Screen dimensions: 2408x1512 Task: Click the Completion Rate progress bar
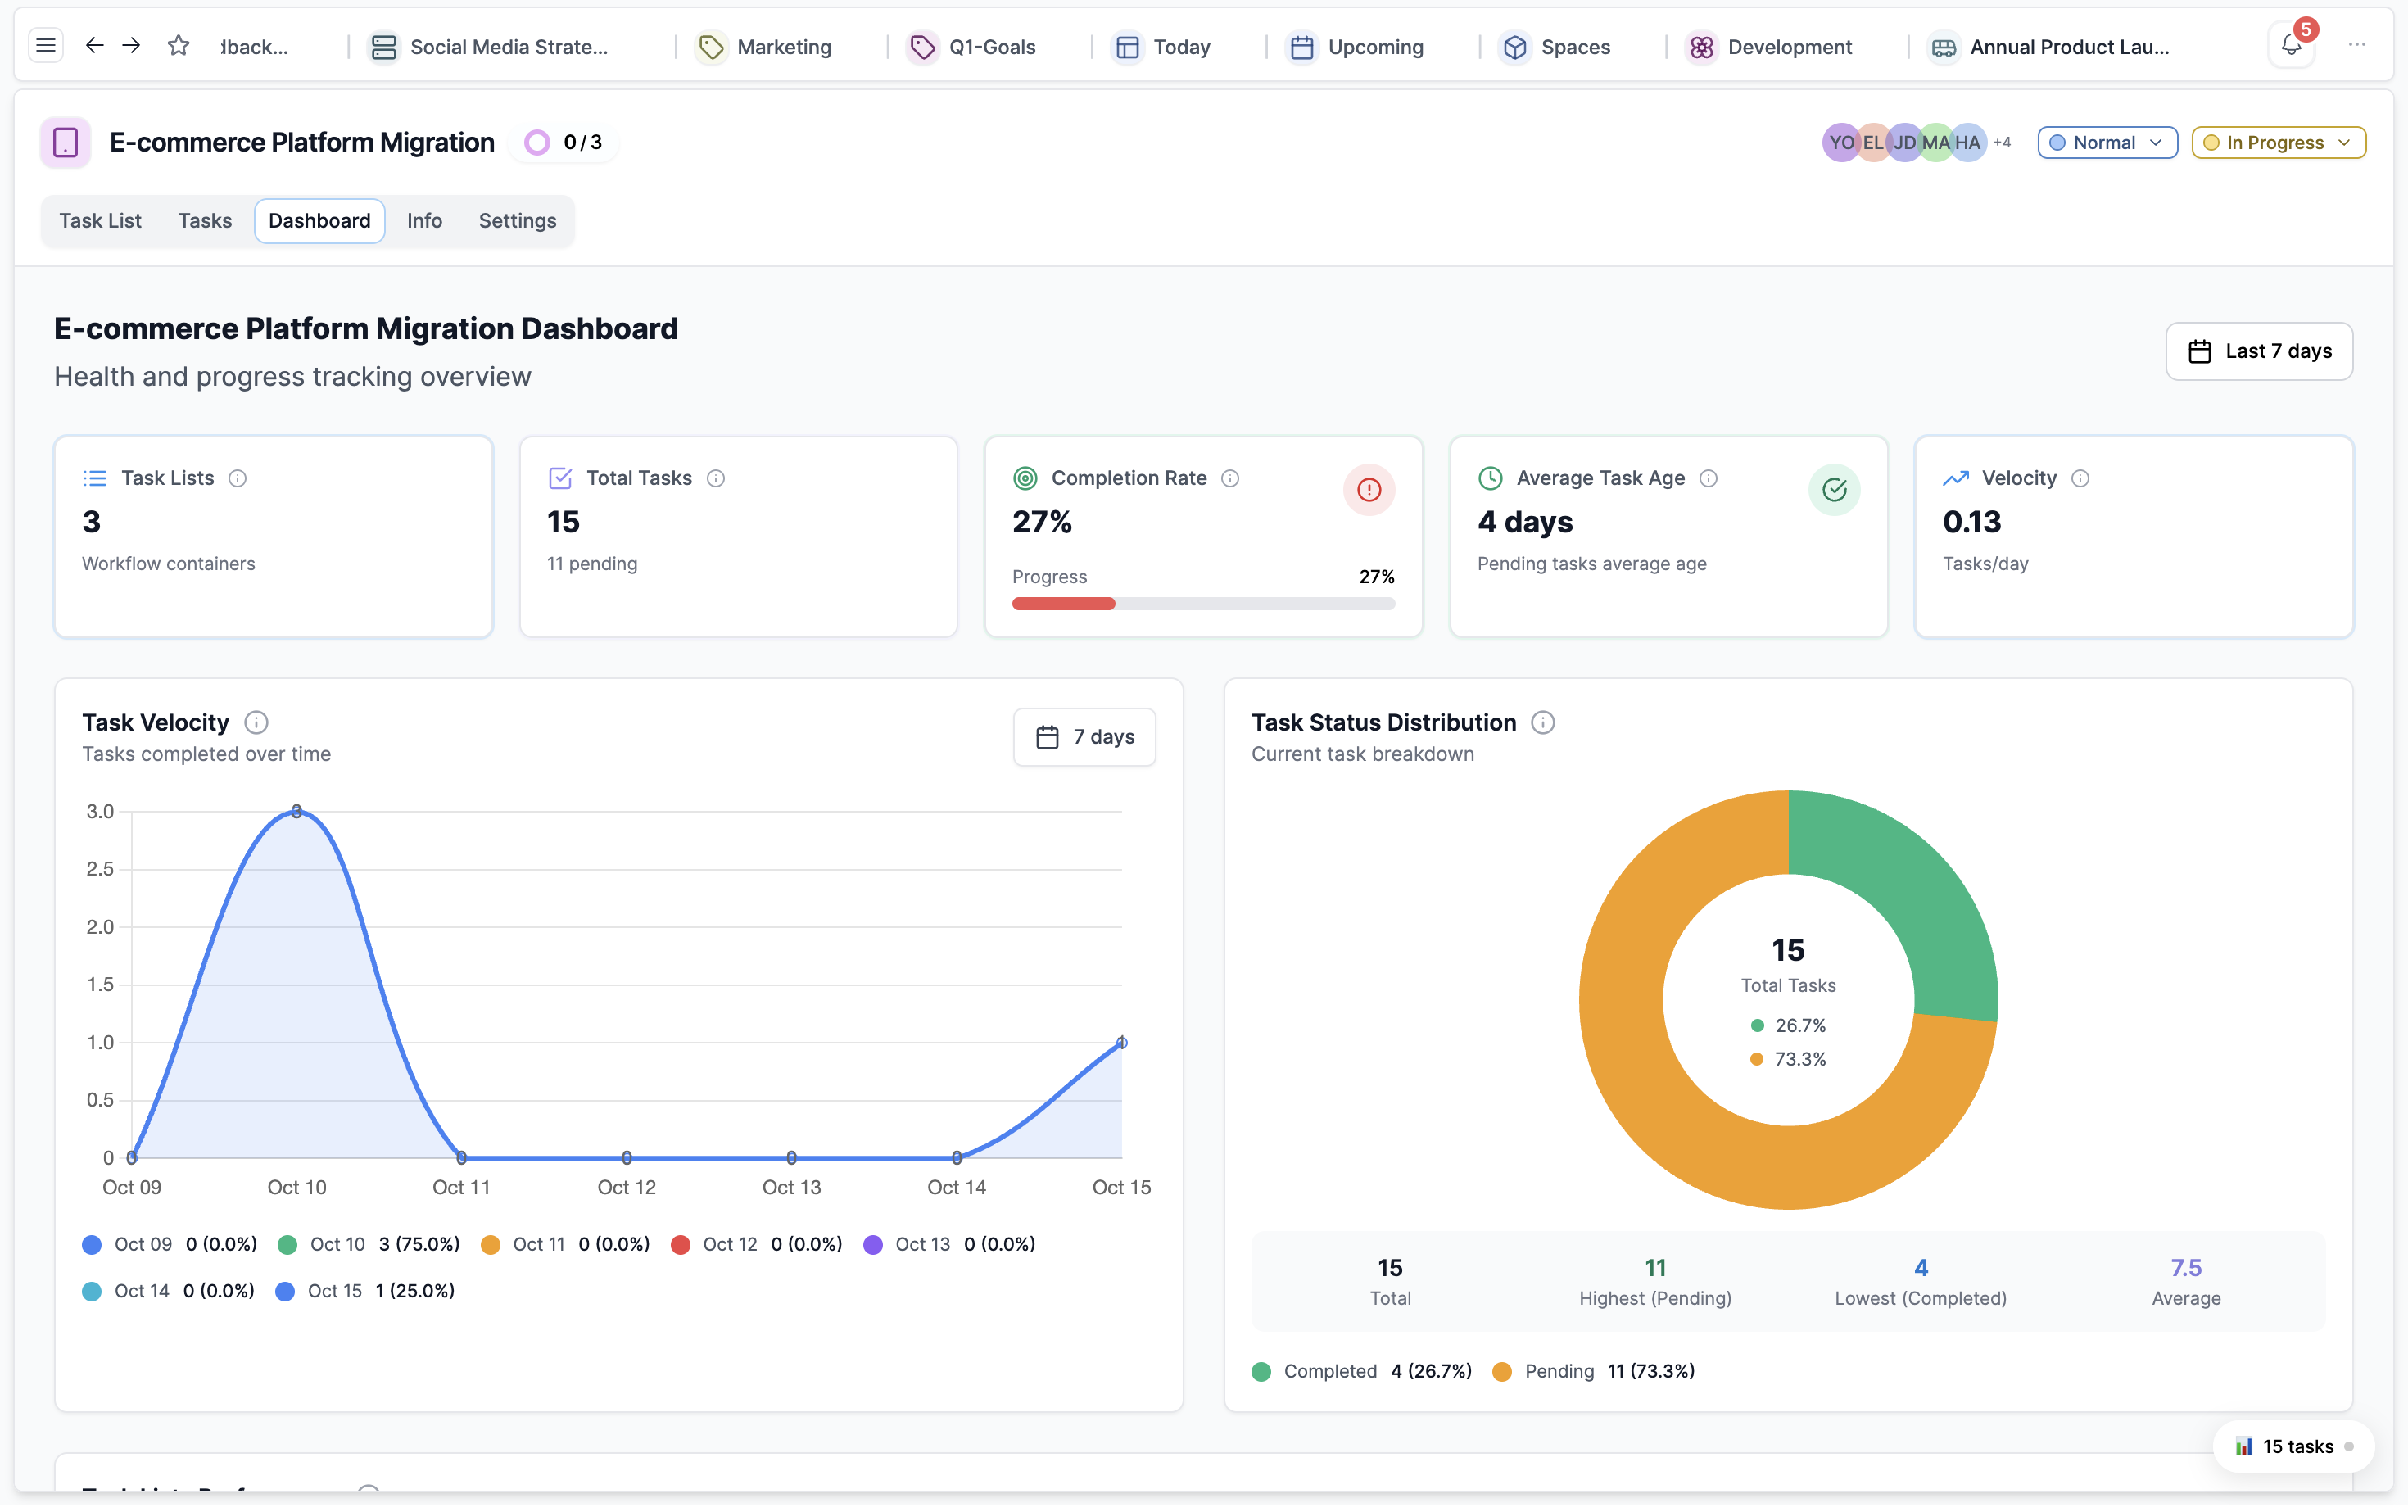1203,605
